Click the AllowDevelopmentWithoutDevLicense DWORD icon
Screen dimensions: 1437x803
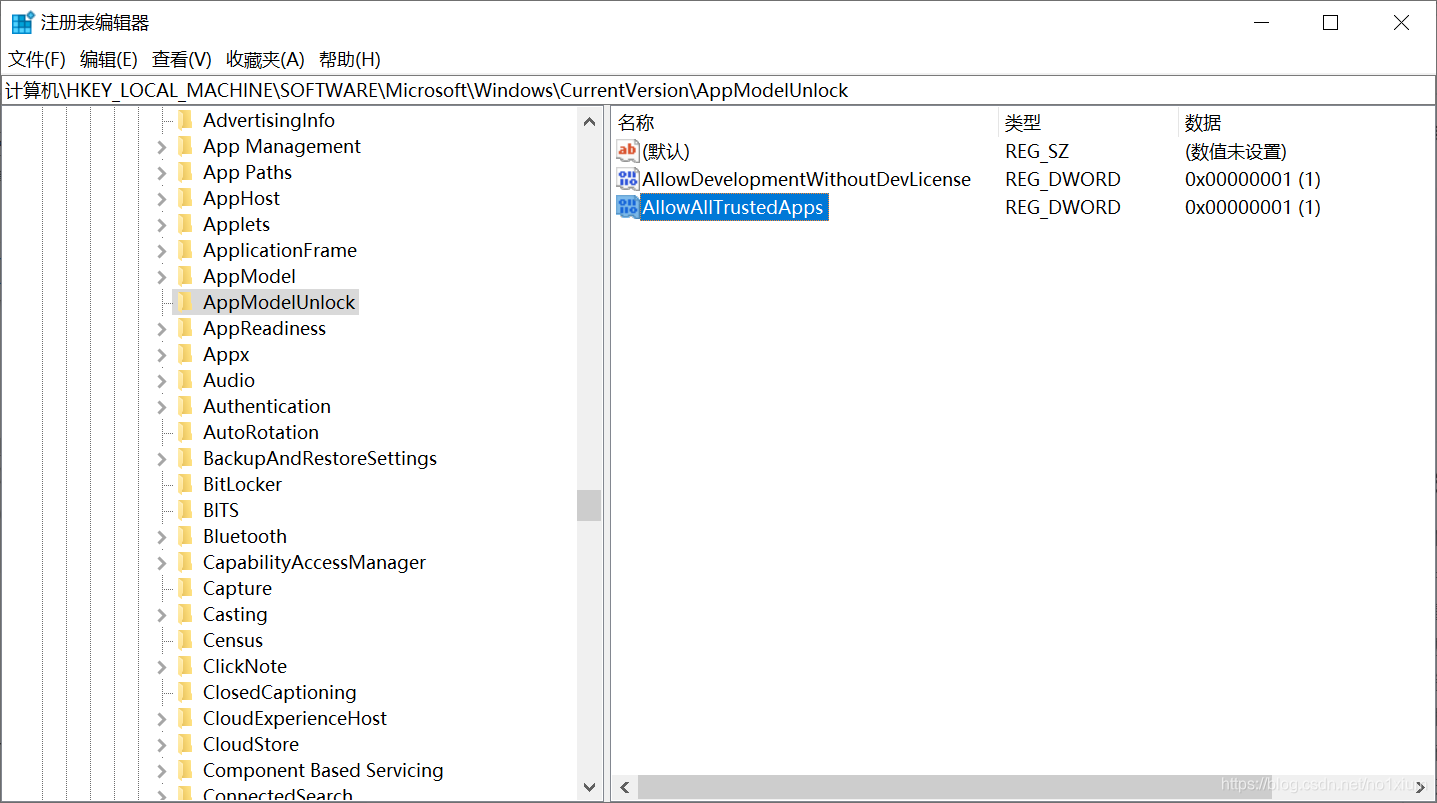627,180
